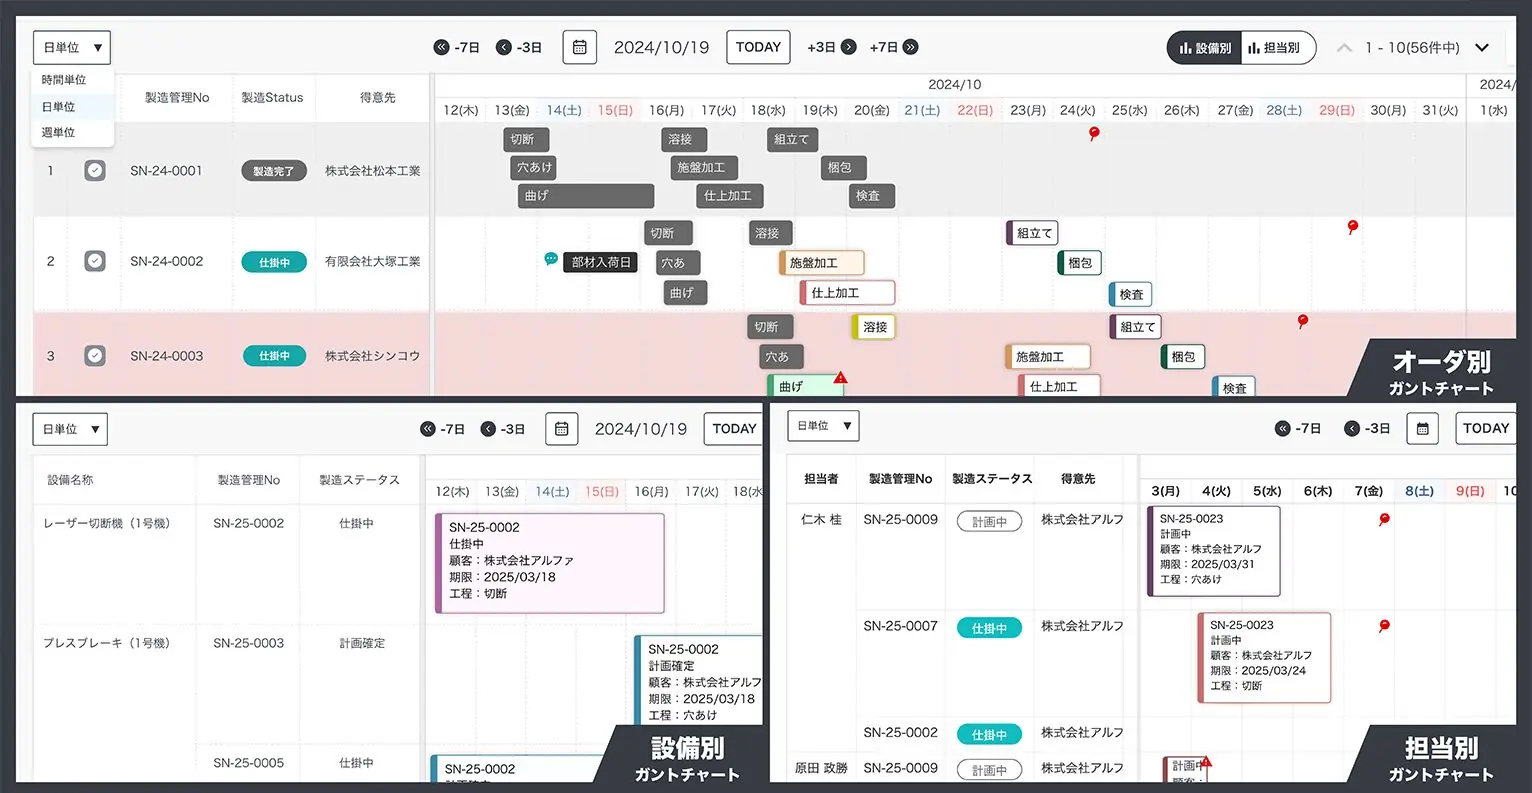Toggle the checkbox for SN-24-0001 row
The height and width of the screenshot is (793, 1532).
pyautogui.click(x=95, y=171)
